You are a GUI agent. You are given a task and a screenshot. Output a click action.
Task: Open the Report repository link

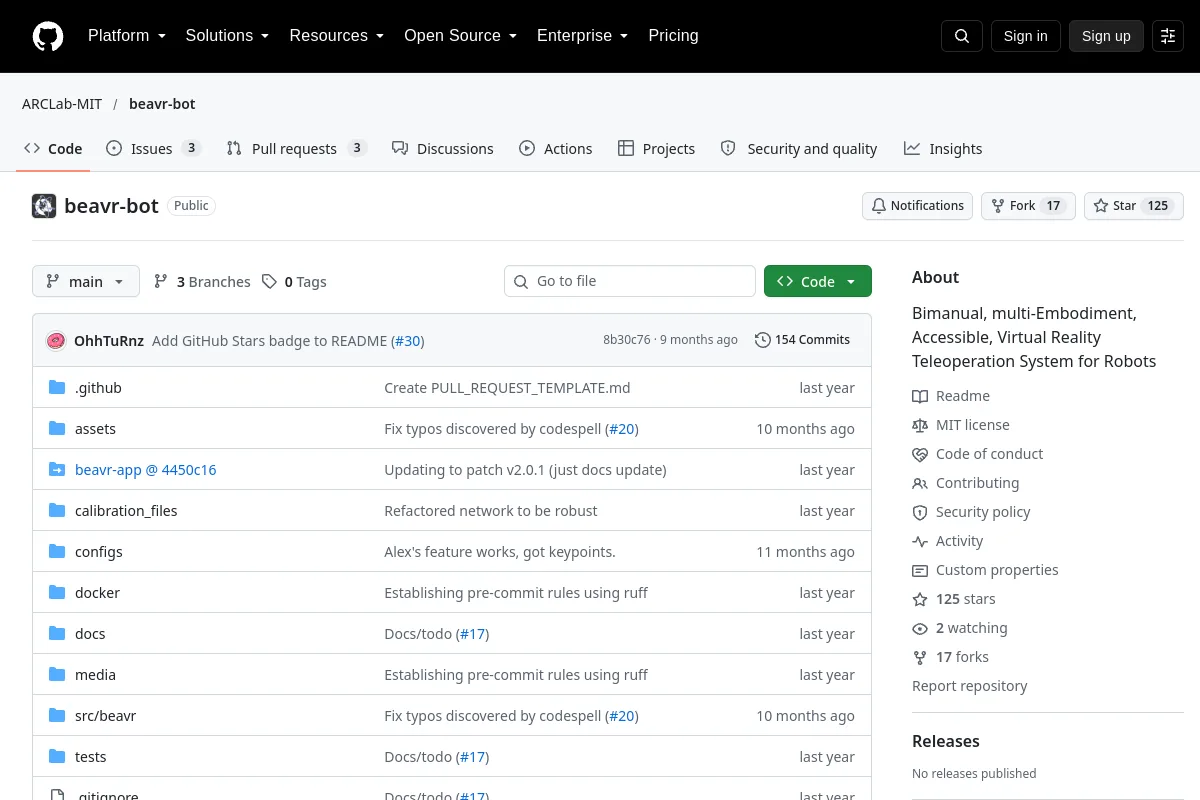[x=969, y=686]
